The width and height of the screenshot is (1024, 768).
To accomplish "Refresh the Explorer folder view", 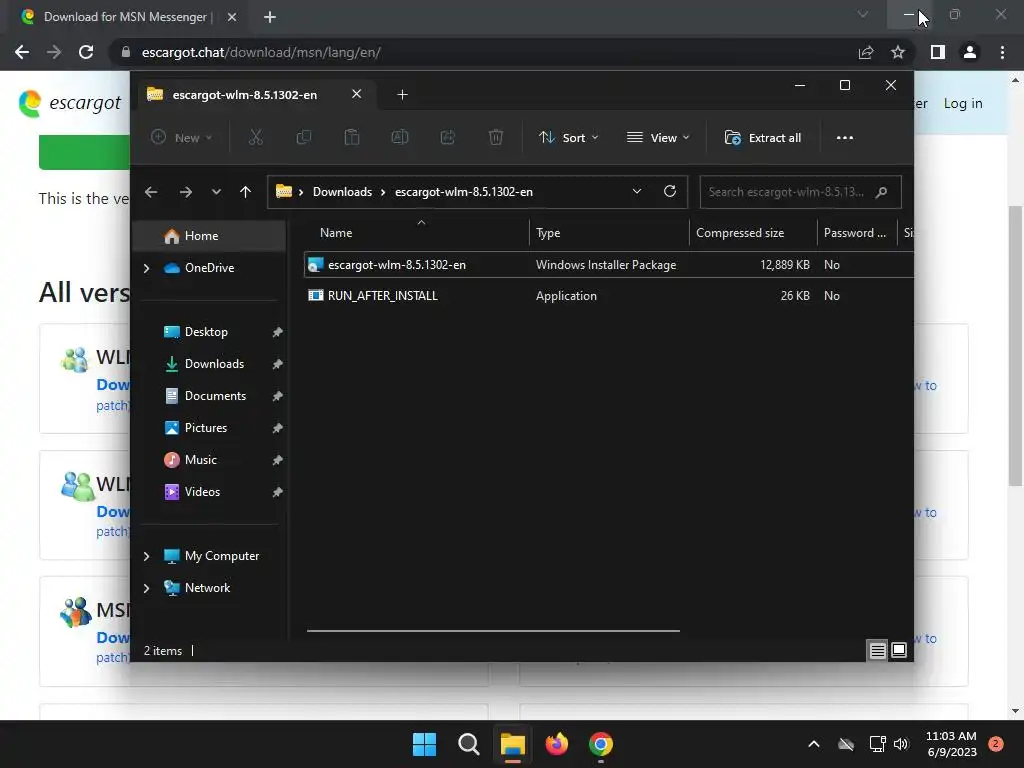I will coord(669,191).
